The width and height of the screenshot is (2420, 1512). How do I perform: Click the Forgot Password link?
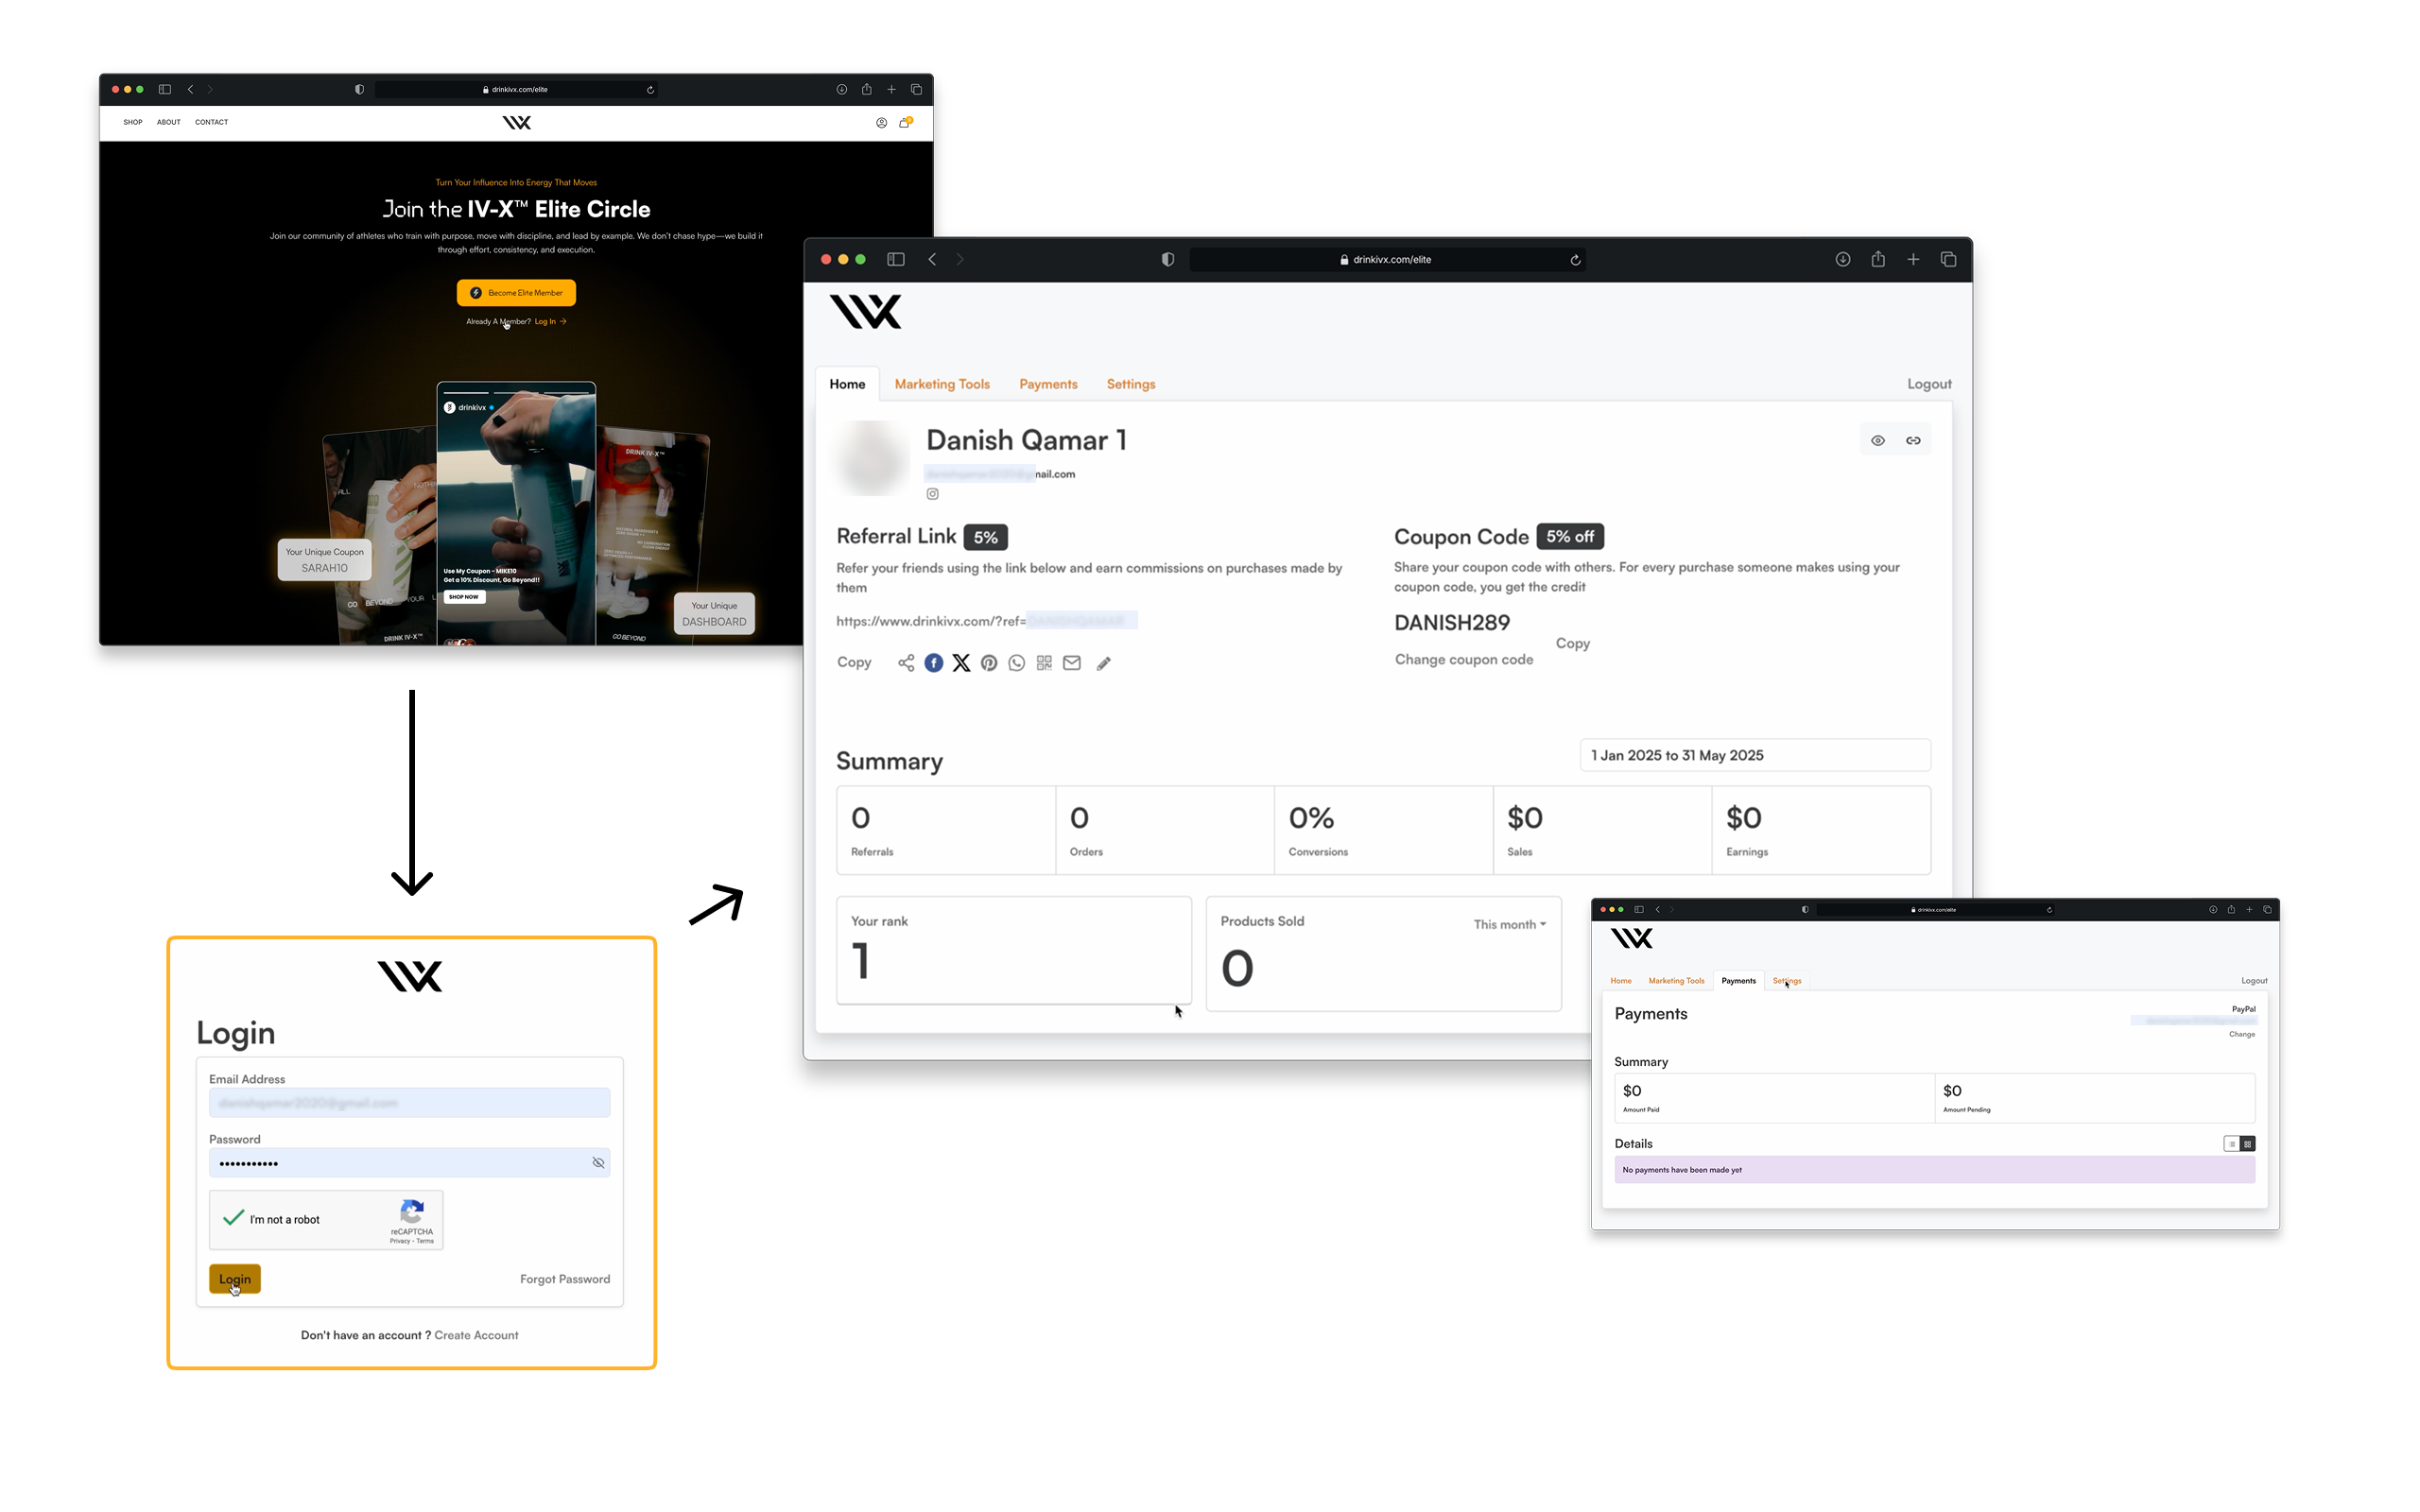point(565,1279)
